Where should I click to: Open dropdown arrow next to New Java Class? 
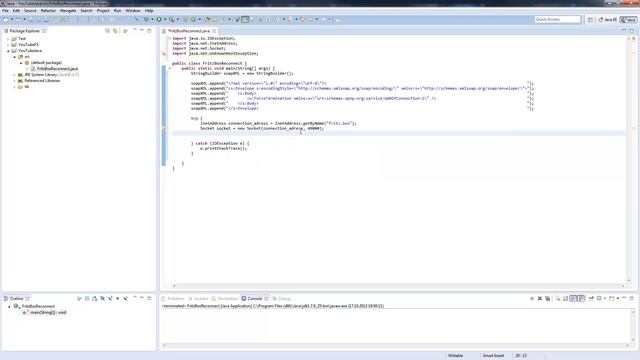pyautogui.click(x=200, y=19)
